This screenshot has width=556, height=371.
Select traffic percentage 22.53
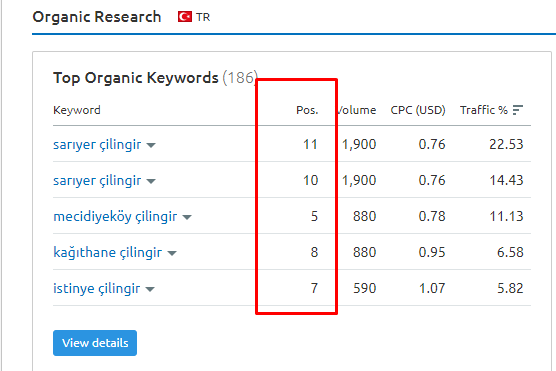(x=506, y=144)
